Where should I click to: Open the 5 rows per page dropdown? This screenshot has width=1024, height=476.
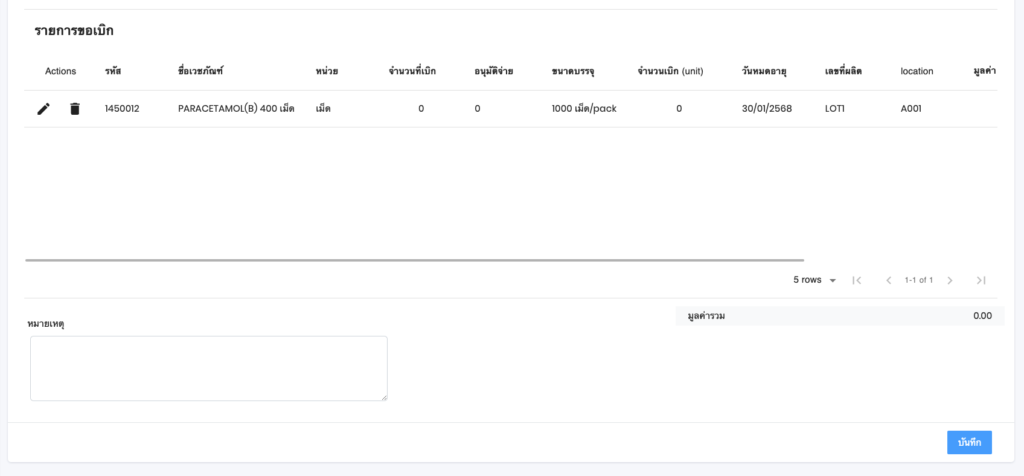point(814,280)
